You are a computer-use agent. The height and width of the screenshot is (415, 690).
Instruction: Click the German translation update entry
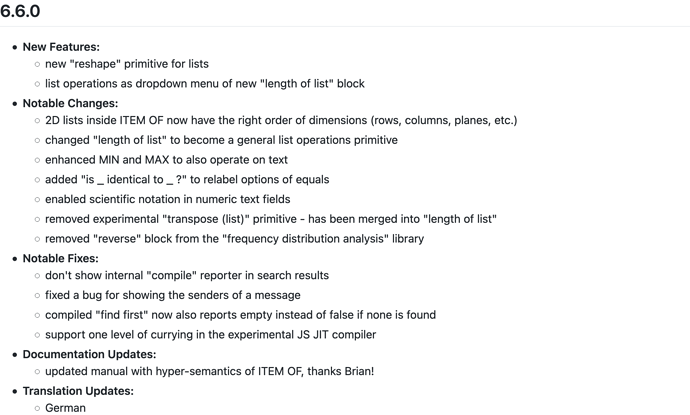65,408
